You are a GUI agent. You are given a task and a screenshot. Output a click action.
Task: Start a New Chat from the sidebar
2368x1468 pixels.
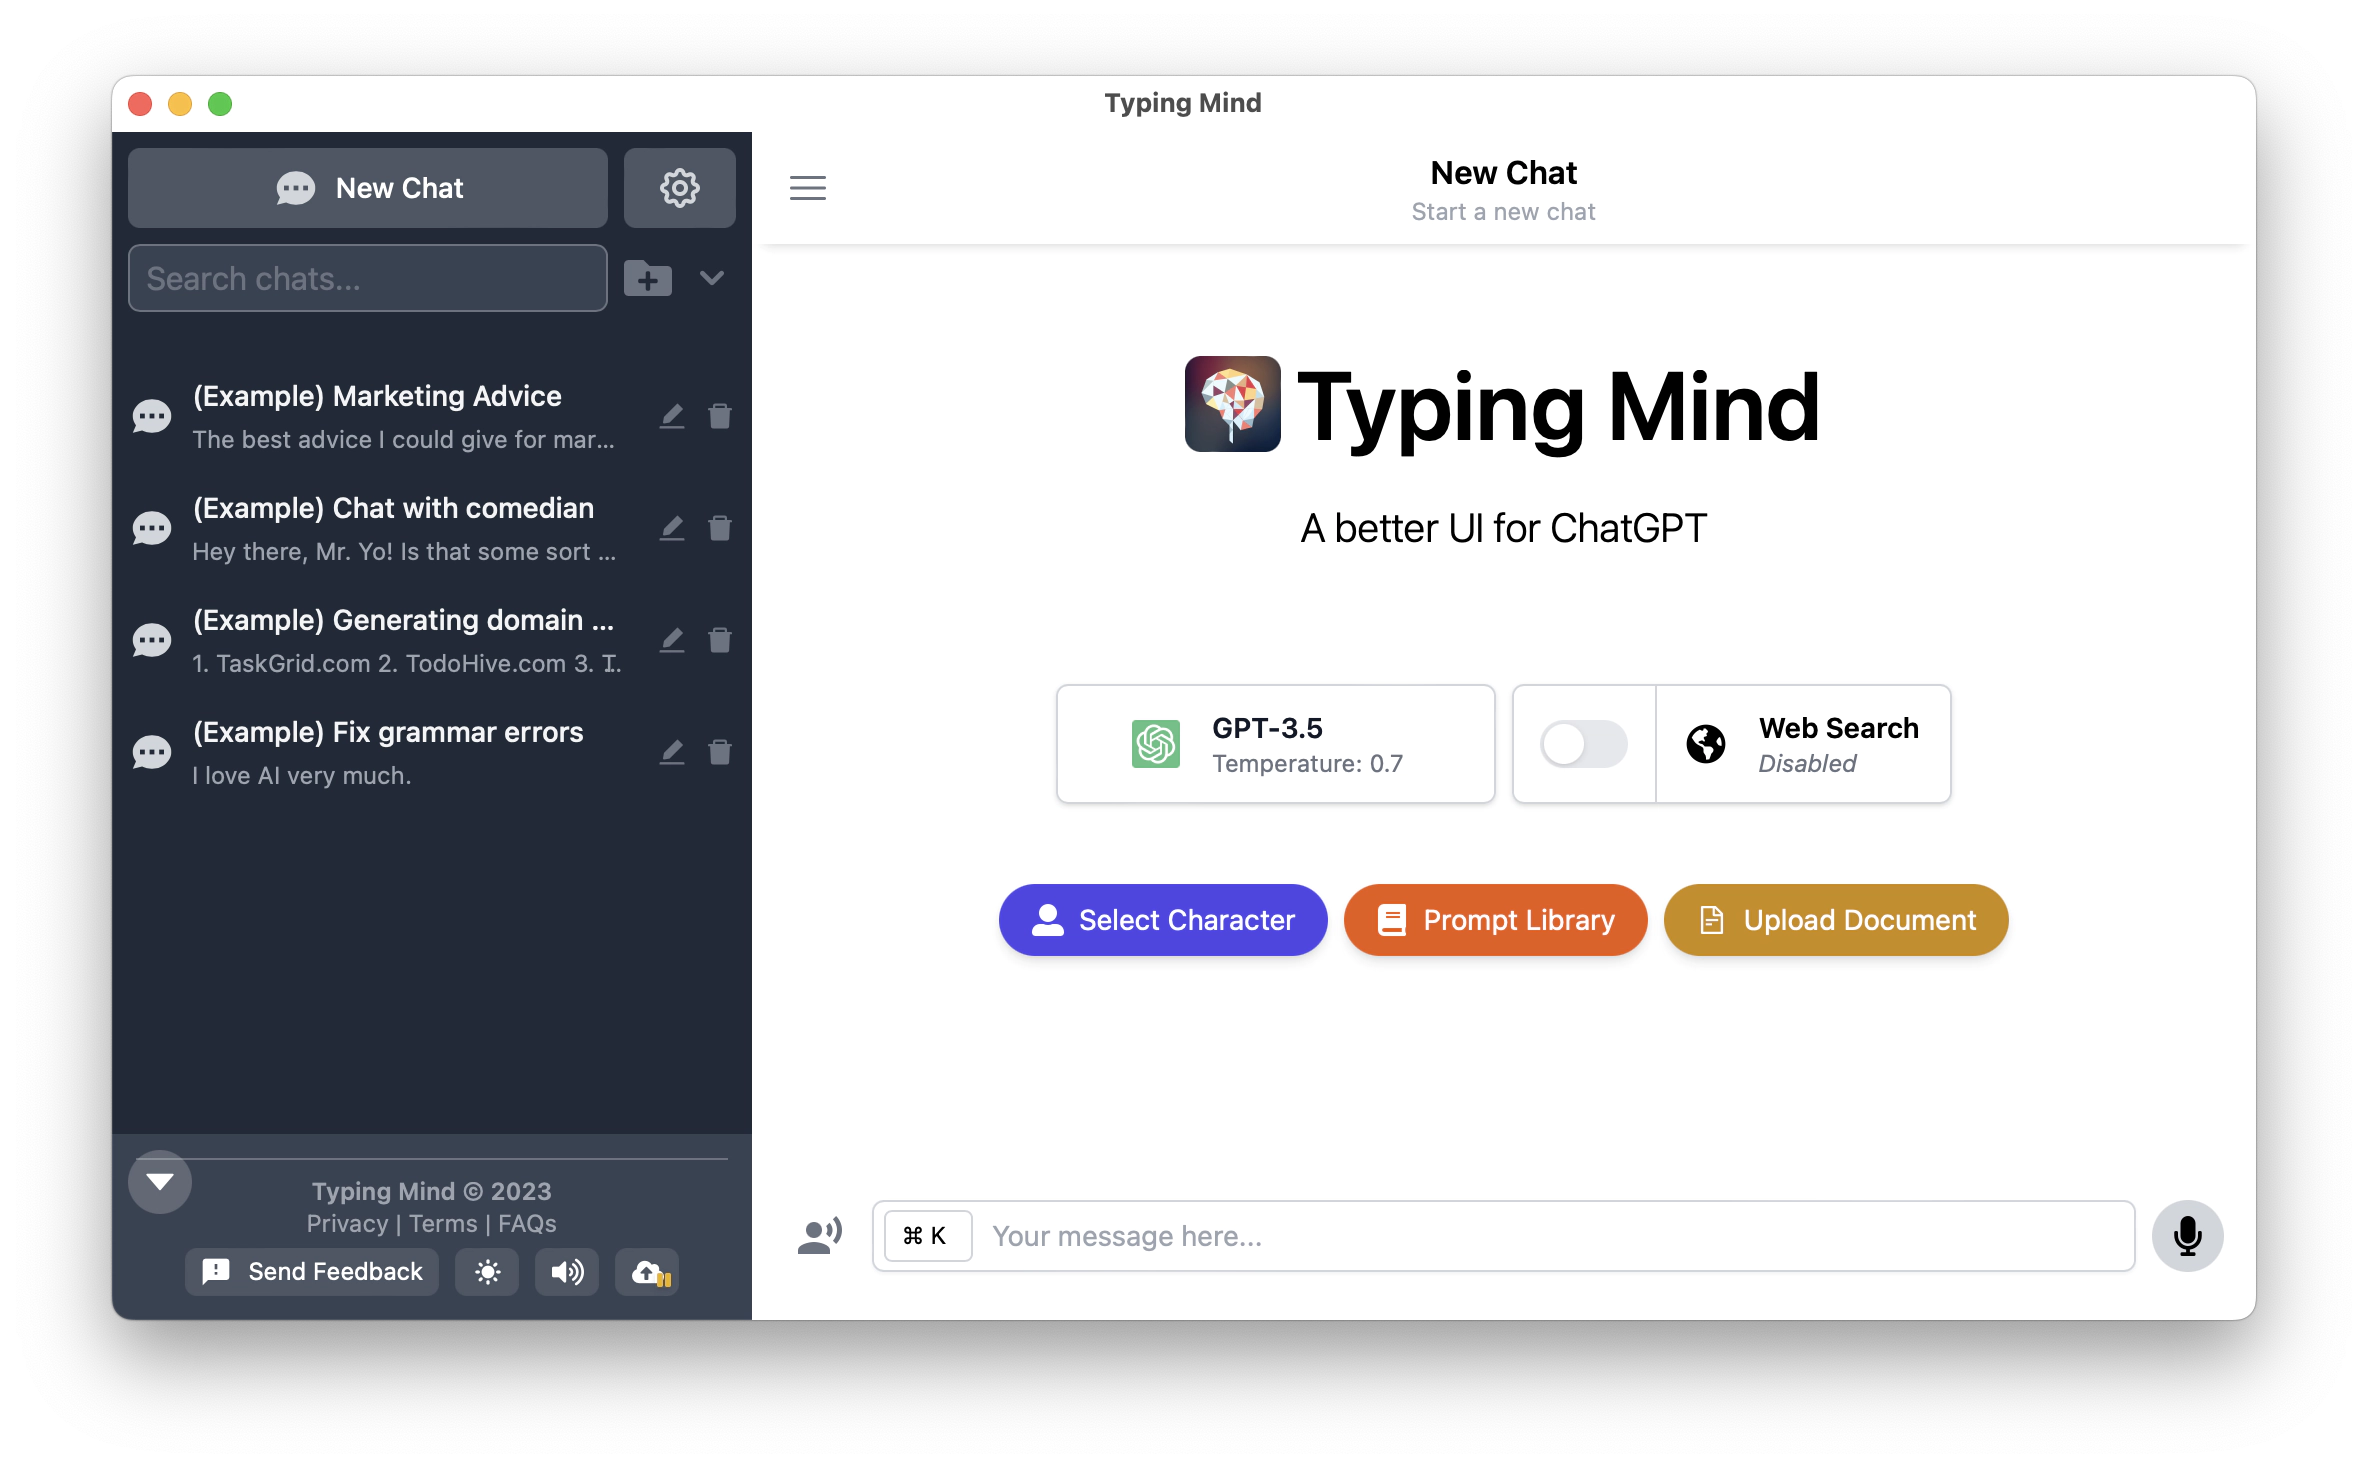pos(368,188)
